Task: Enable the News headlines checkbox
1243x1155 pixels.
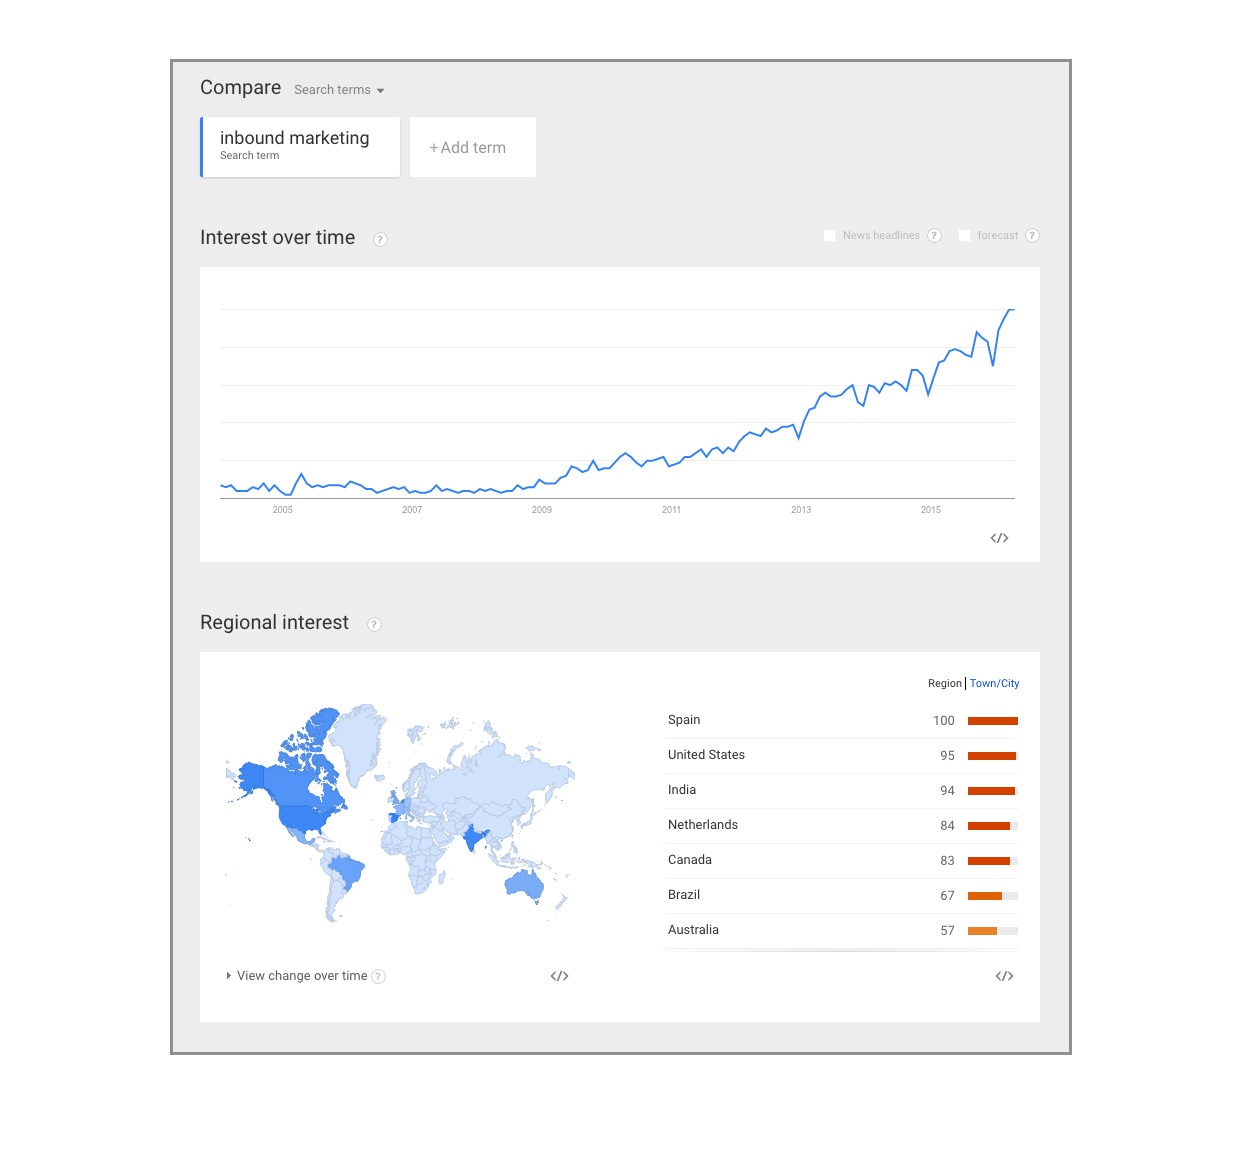Action: [829, 236]
